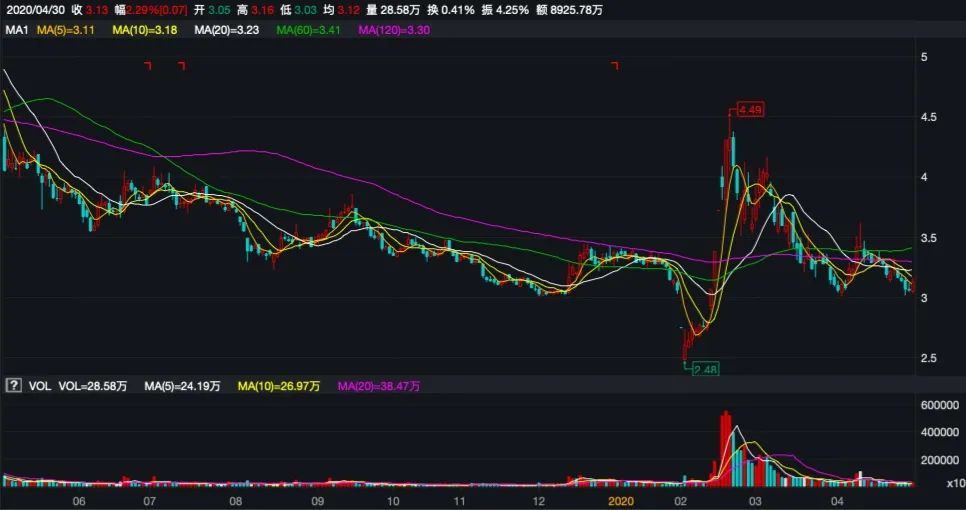Click the 4.49 high price marker
This screenshot has width=966, height=510.
pos(750,109)
